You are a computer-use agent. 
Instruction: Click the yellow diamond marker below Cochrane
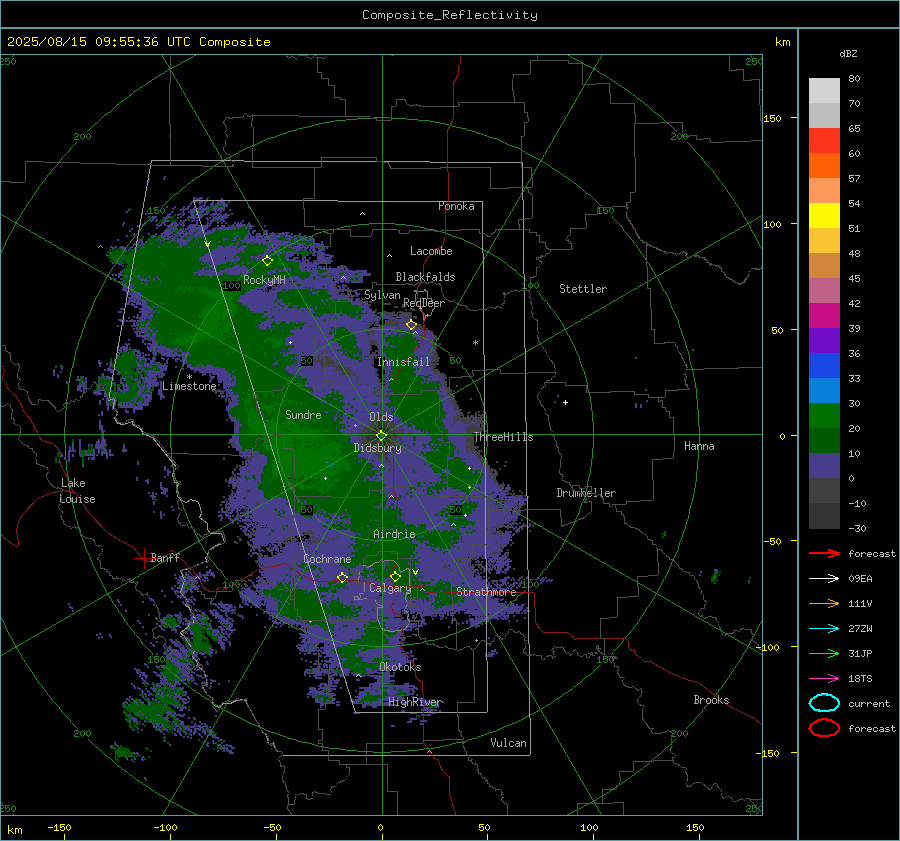point(342,577)
